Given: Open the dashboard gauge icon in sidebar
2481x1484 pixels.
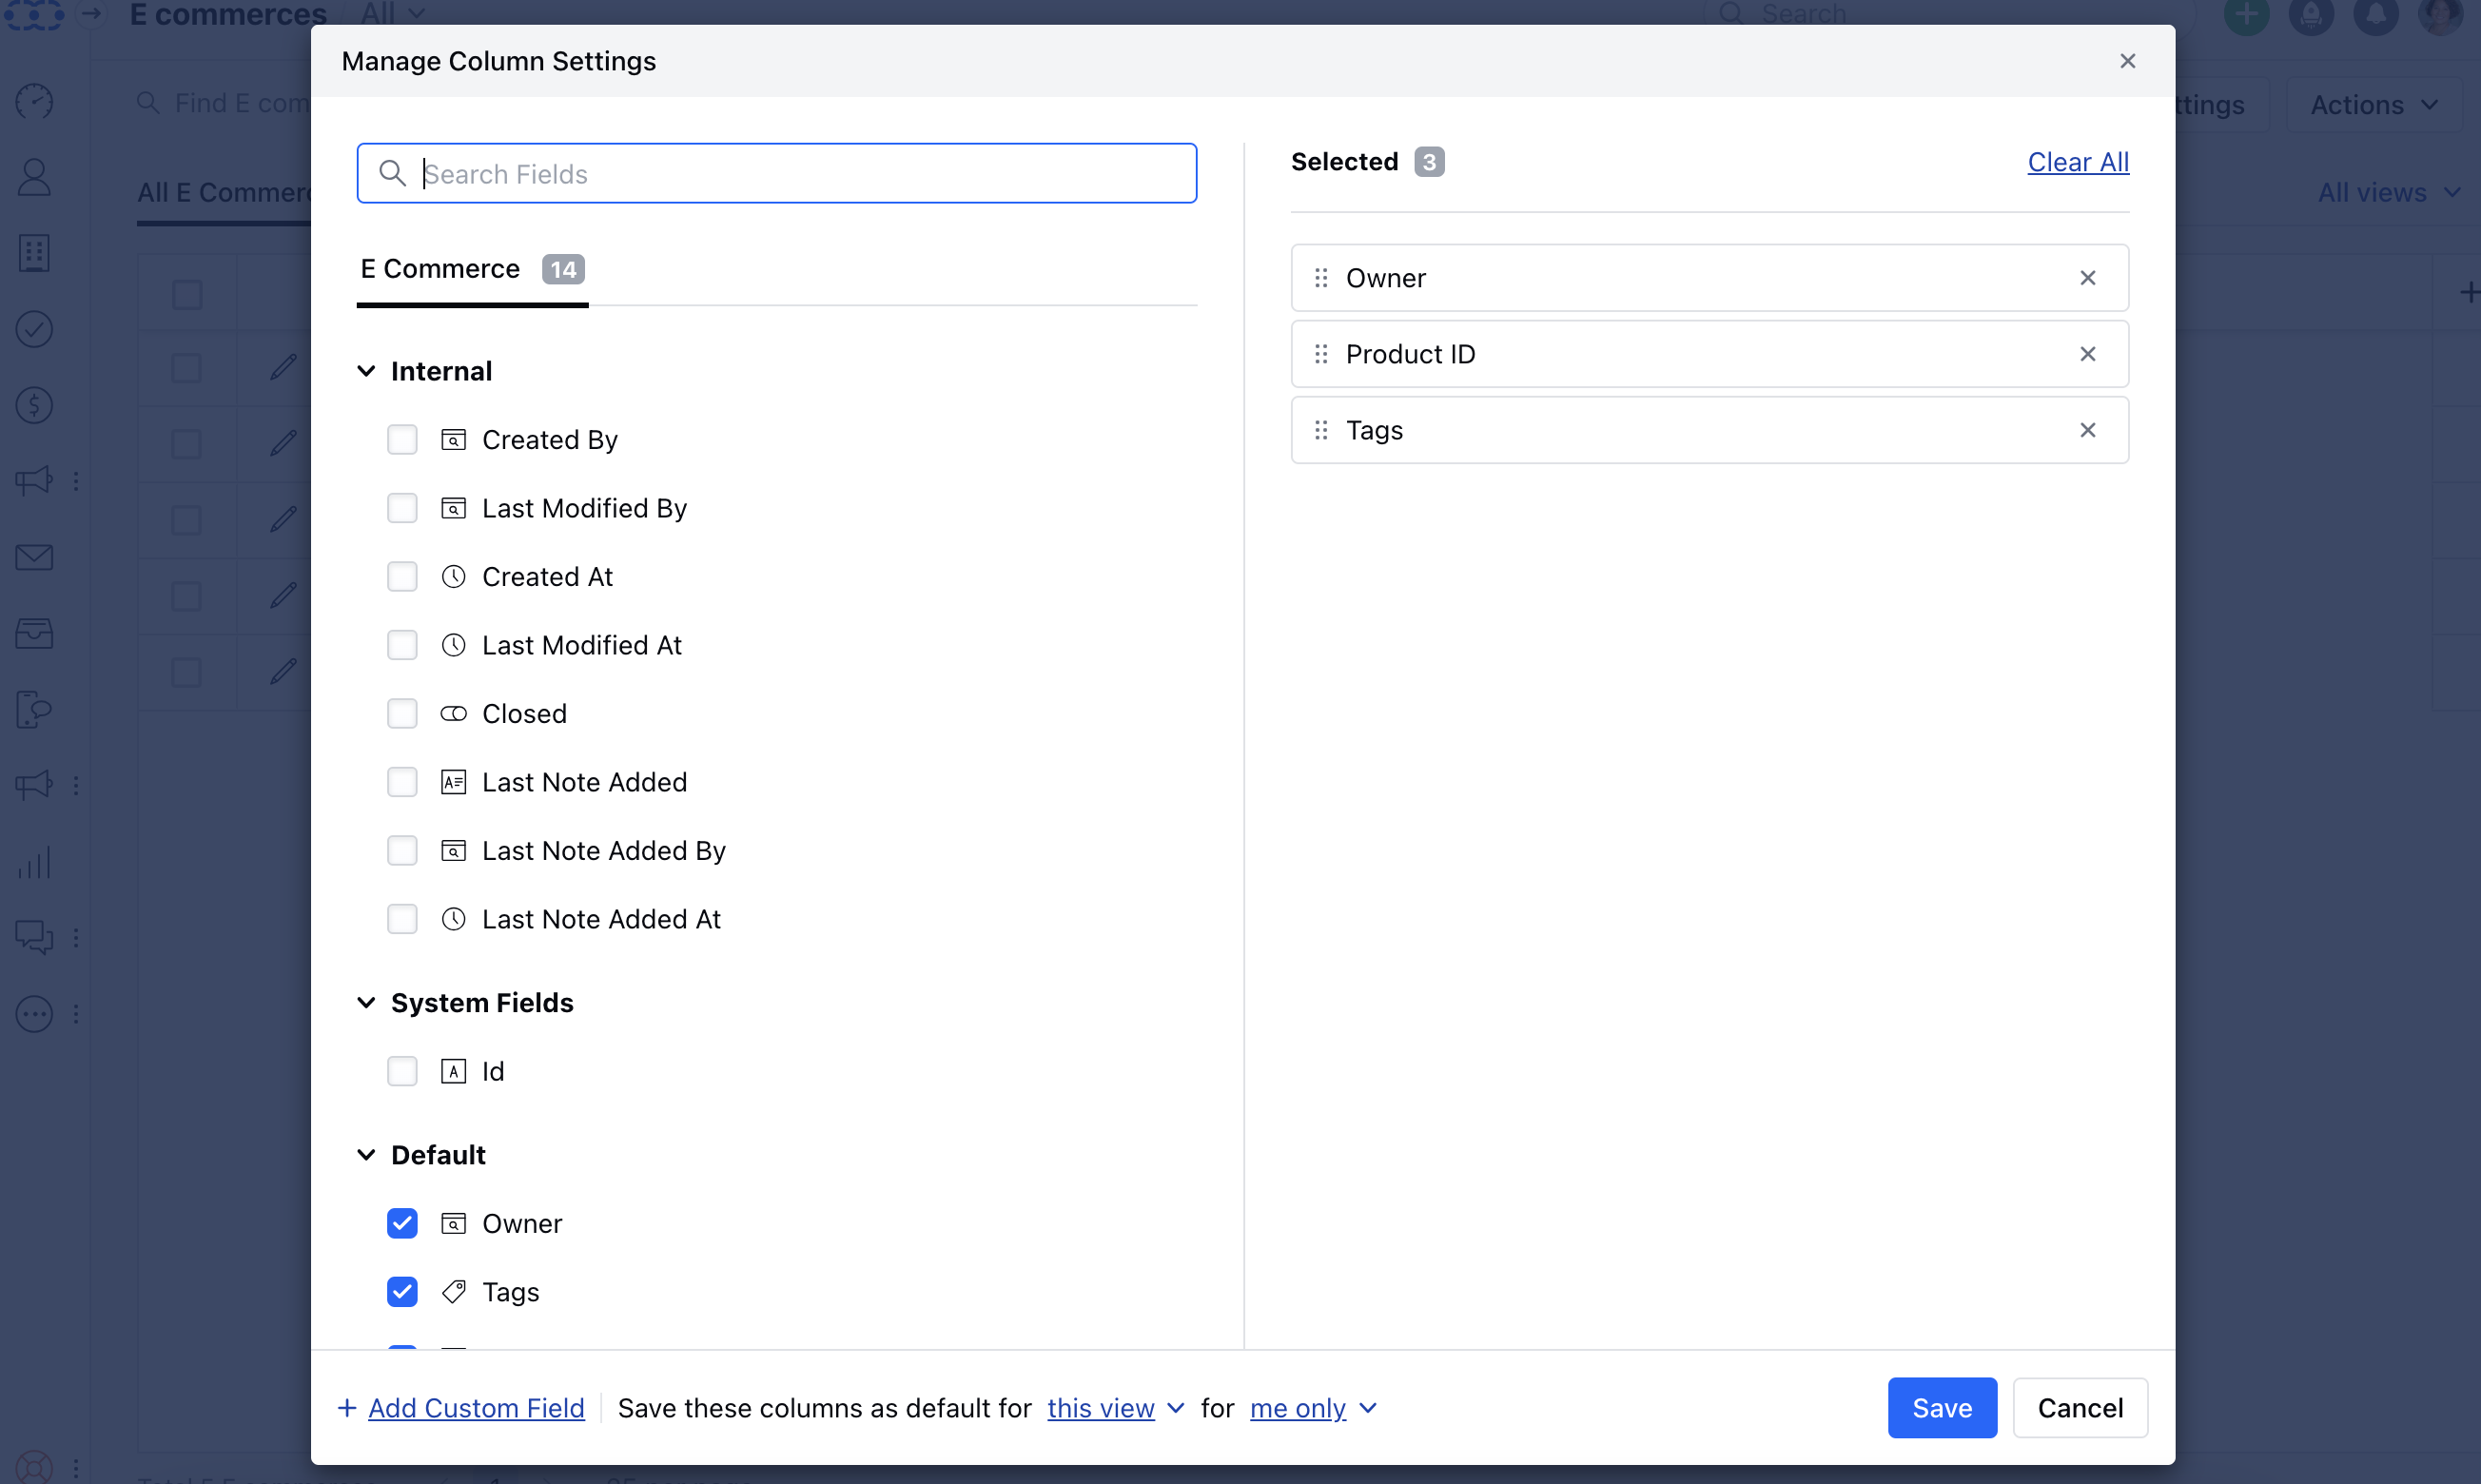Looking at the screenshot, I should click(34, 101).
